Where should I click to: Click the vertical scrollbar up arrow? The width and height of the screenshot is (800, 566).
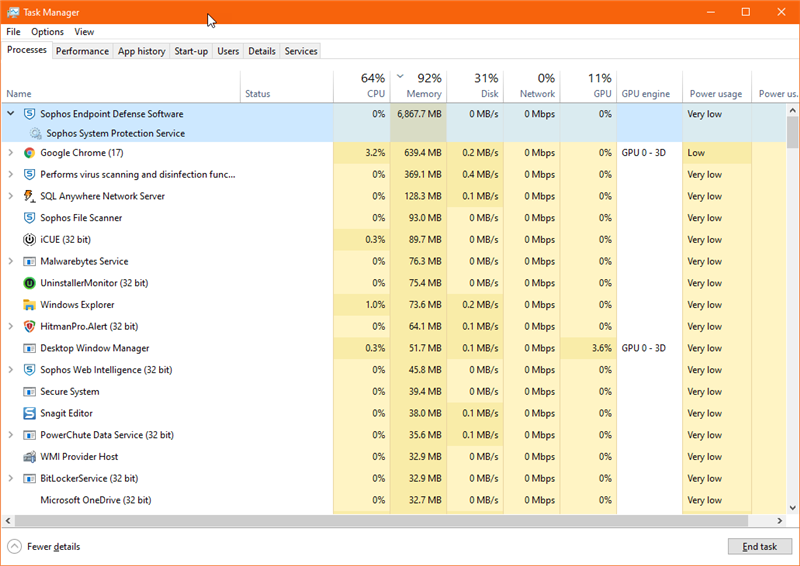coord(792,110)
